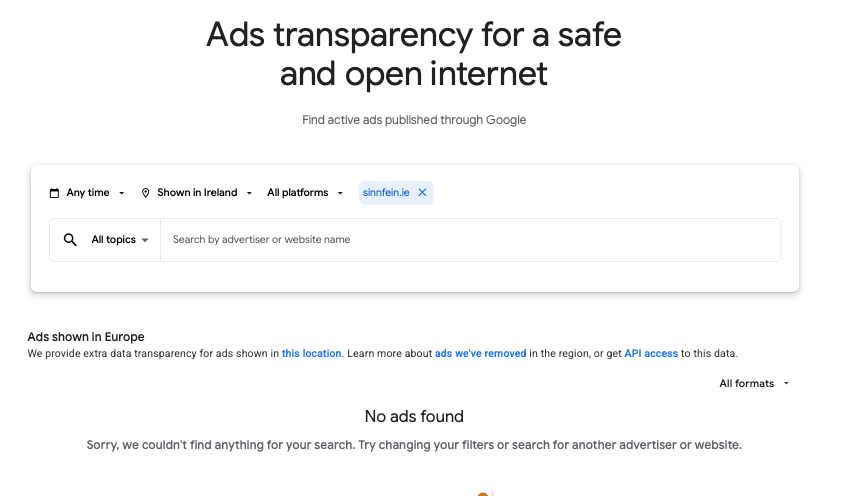
Task: Expand the All topics selector
Action: point(120,240)
